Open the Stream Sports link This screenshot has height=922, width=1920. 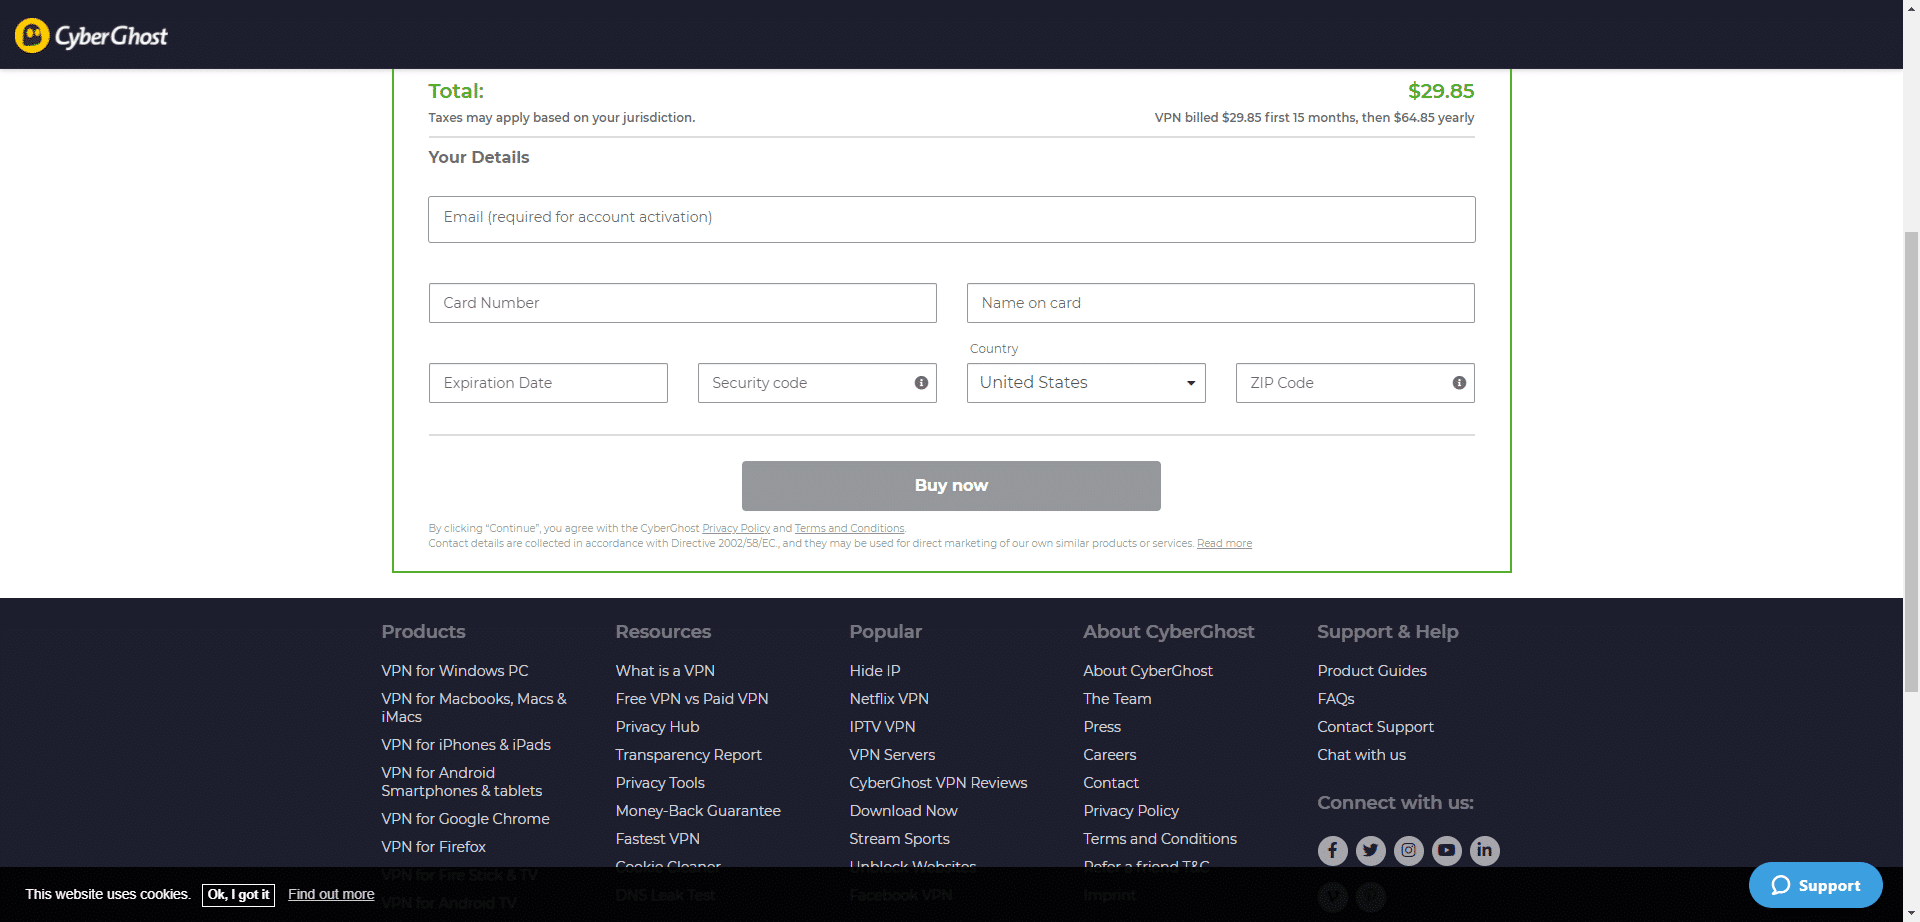click(x=899, y=839)
